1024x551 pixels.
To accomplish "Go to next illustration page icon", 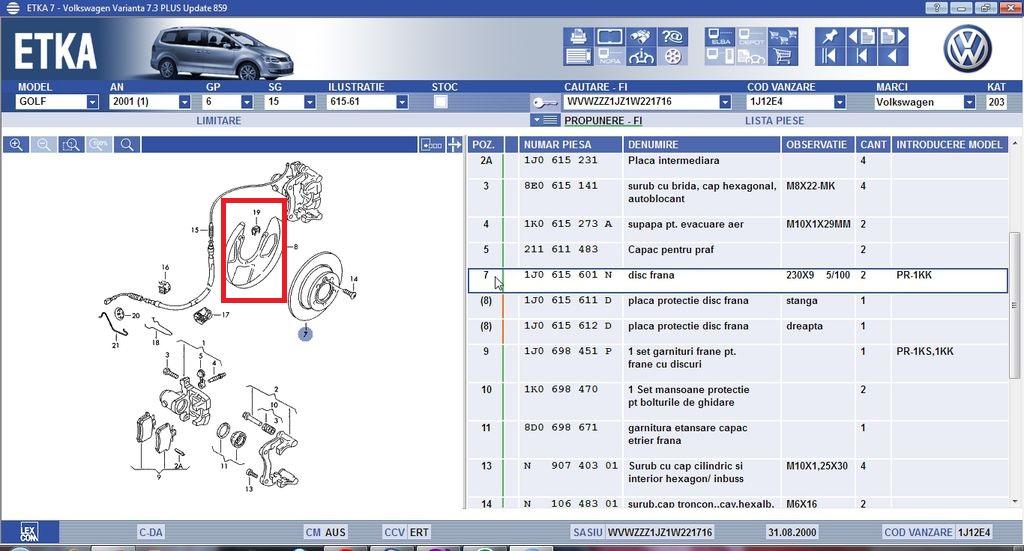I will [x=893, y=37].
